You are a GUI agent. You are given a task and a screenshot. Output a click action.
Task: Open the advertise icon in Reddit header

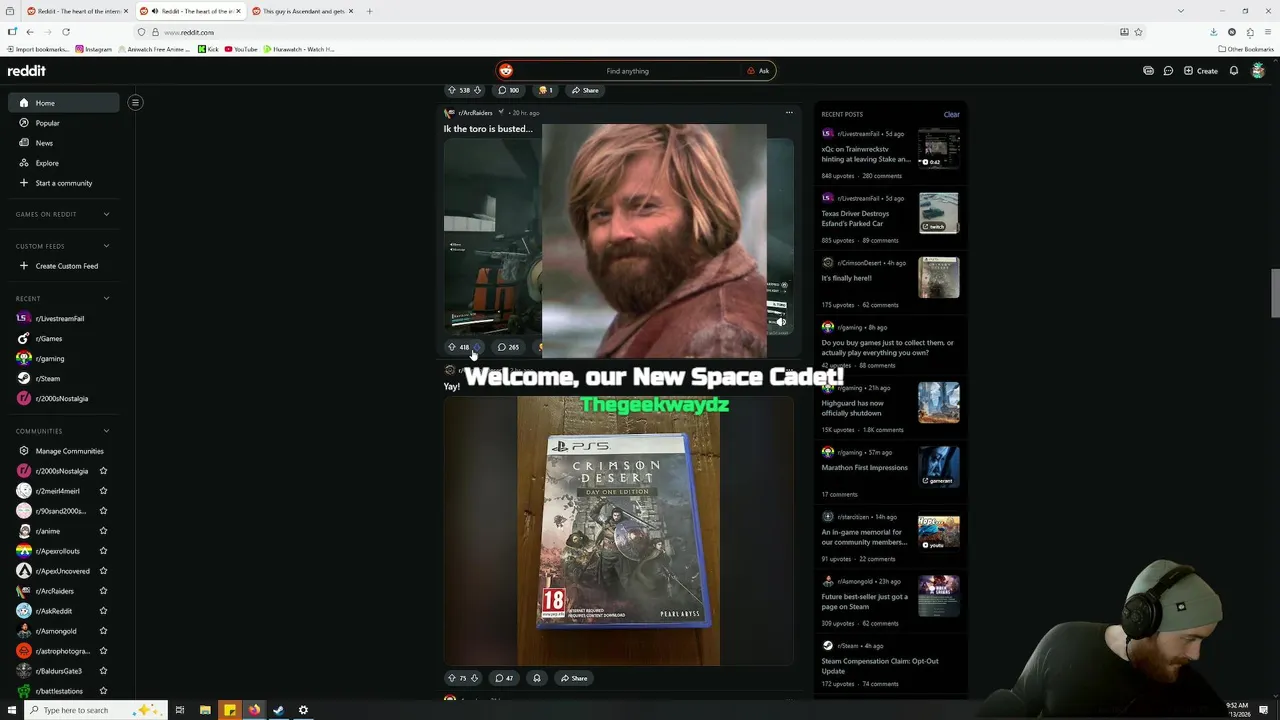(x=1148, y=71)
